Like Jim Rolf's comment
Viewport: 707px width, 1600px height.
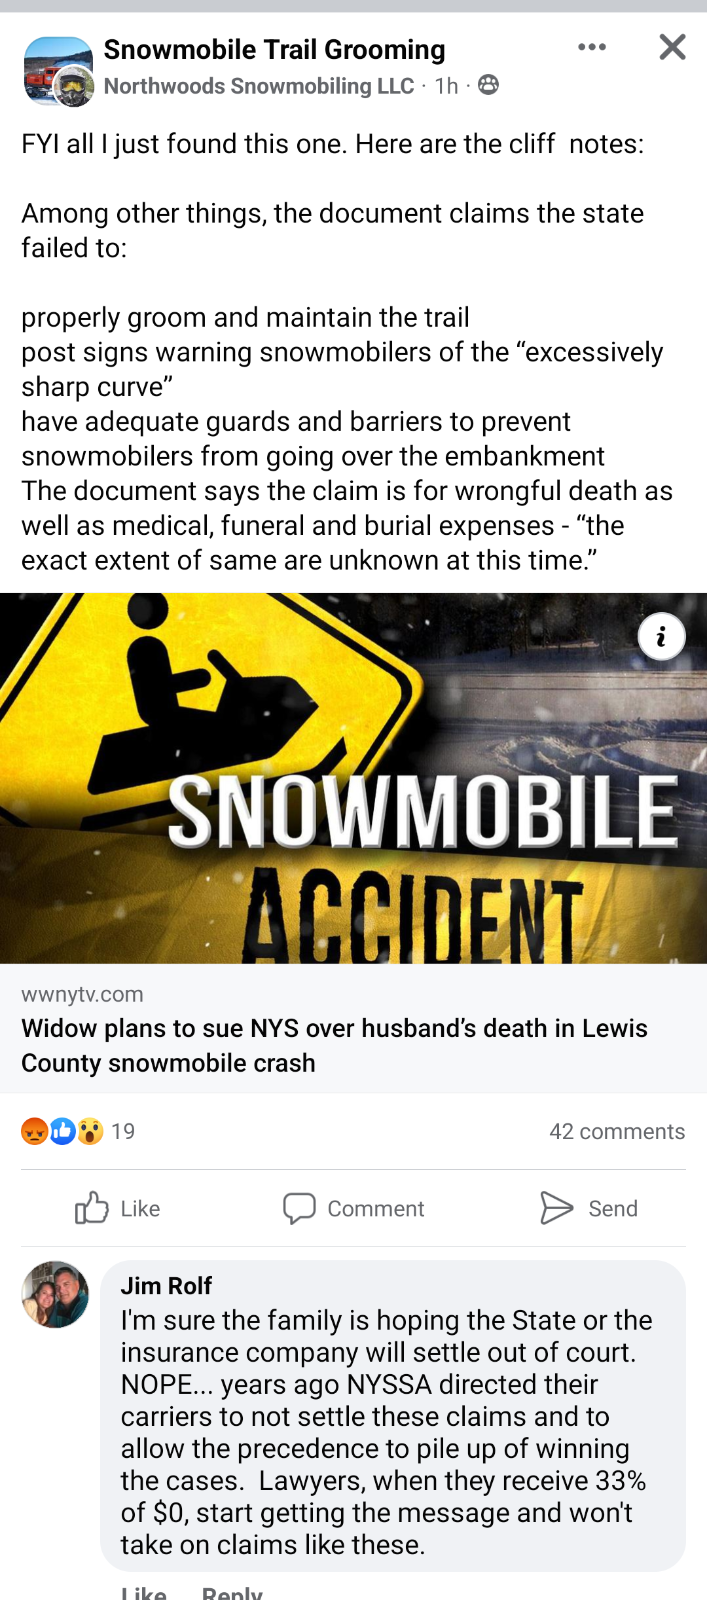[143, 1592]
